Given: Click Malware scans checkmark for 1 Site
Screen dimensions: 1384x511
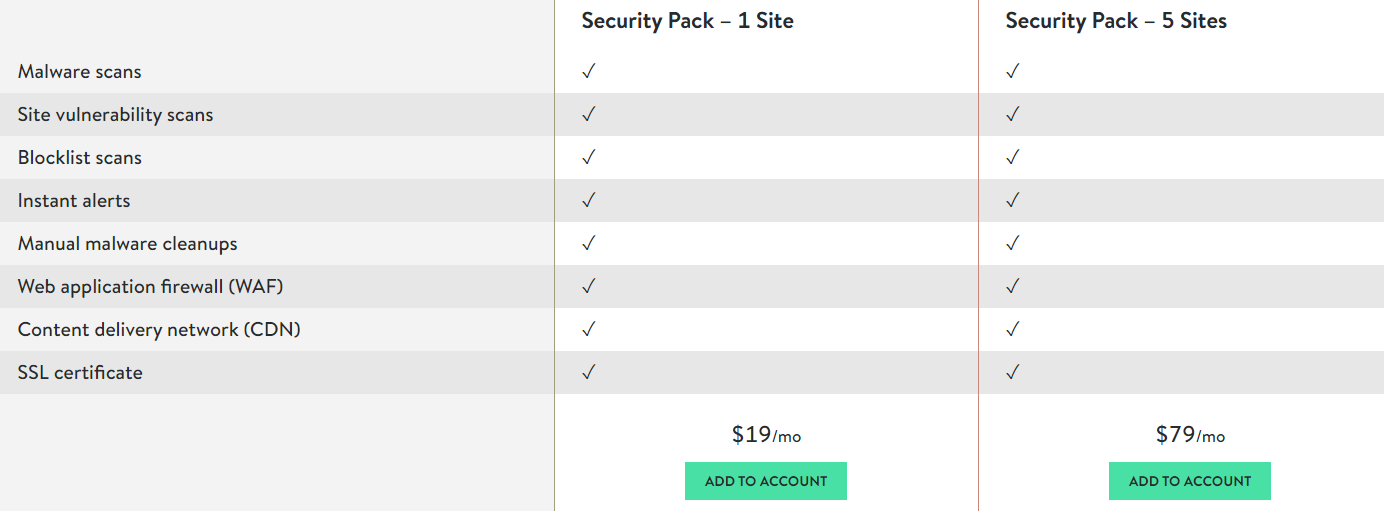Looking at the screenshot, I should [589, 71].
